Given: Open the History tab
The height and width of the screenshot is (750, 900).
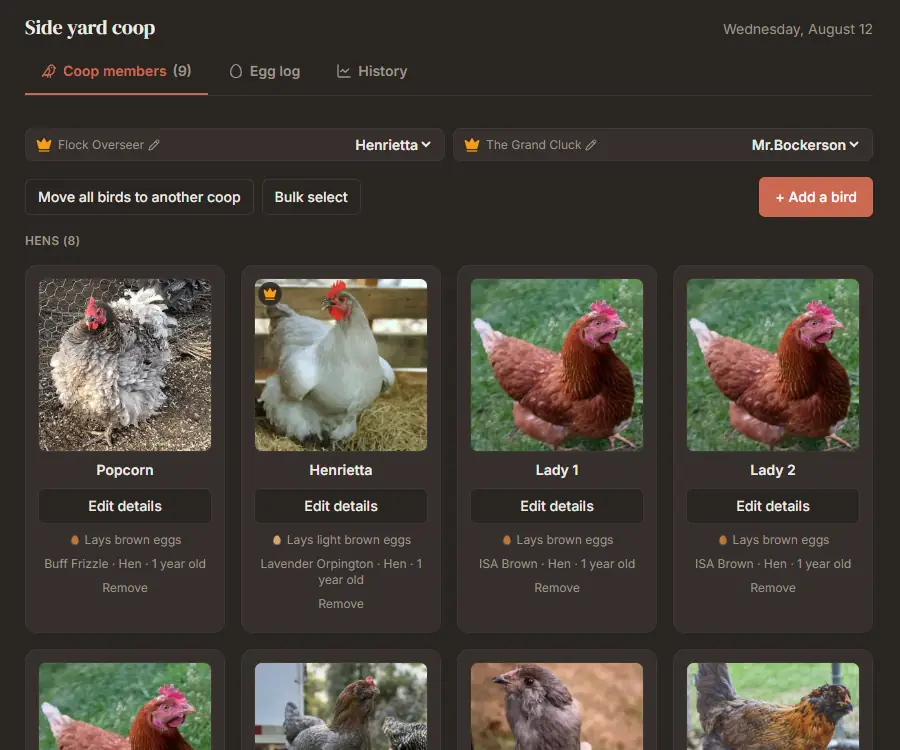Looking at the screenshot, I should (372, 71).
